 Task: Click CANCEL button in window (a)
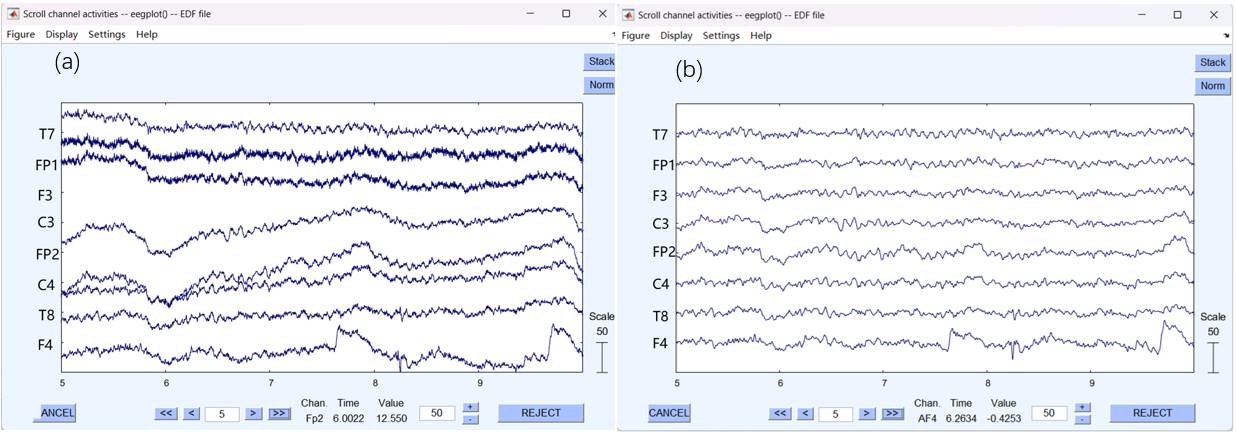click(55, 412)
